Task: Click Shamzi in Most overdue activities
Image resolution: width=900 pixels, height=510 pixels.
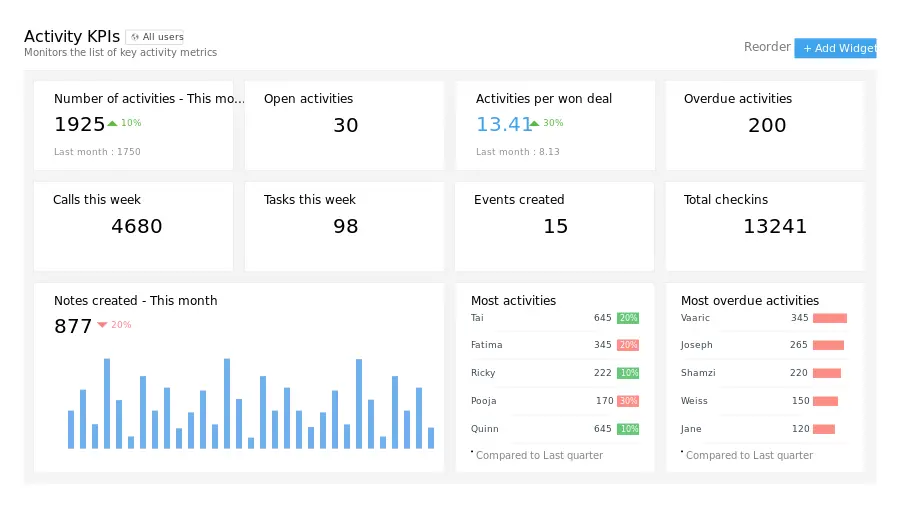Action: pyautogui.click(x=698, y=373)
